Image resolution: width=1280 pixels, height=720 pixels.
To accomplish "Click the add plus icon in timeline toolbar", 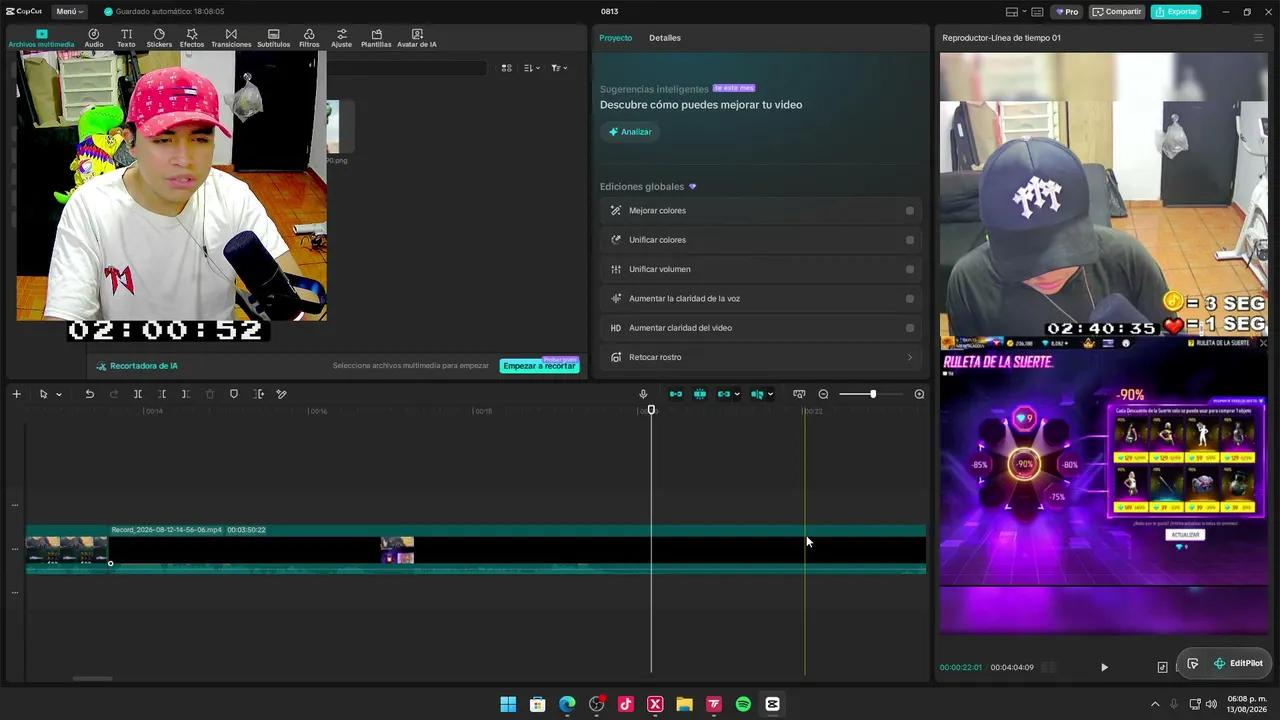I will coord(16,394).
